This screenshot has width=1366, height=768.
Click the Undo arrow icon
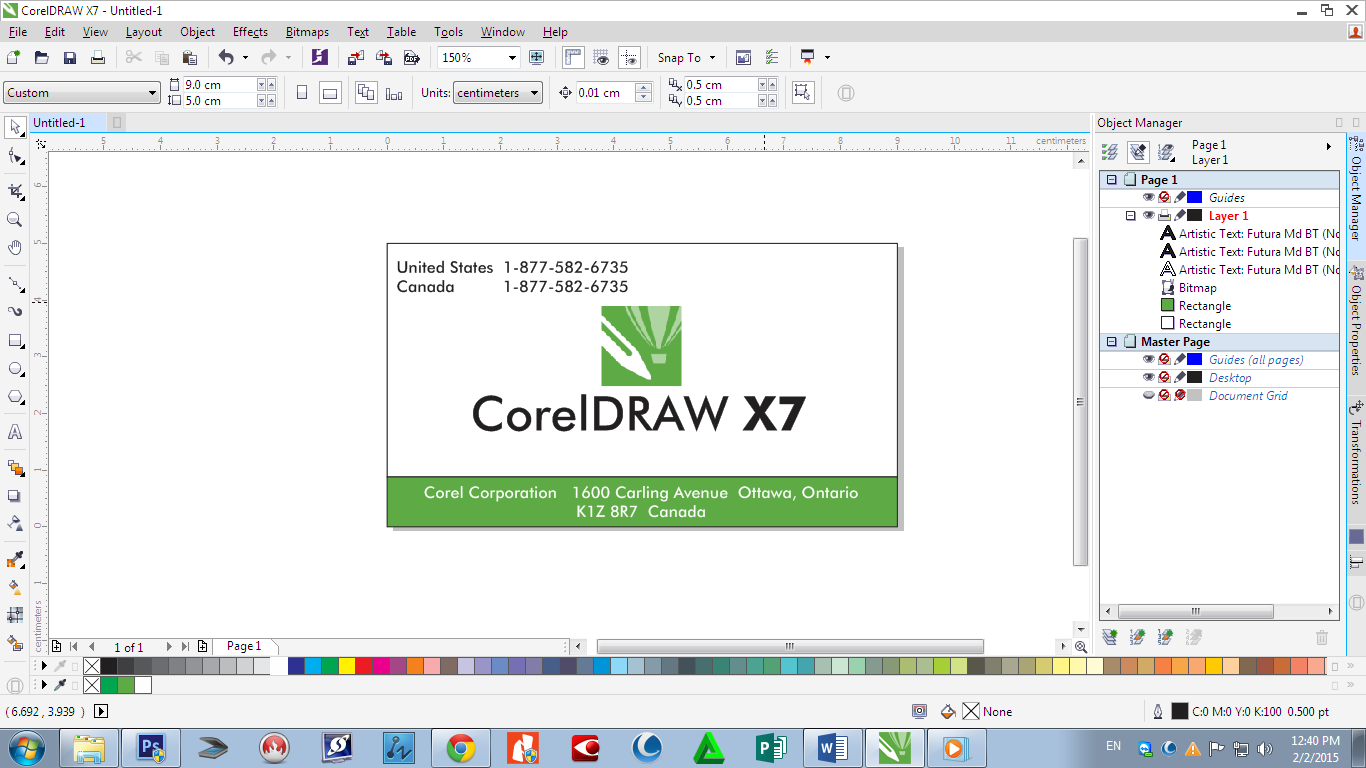point(226,58)
